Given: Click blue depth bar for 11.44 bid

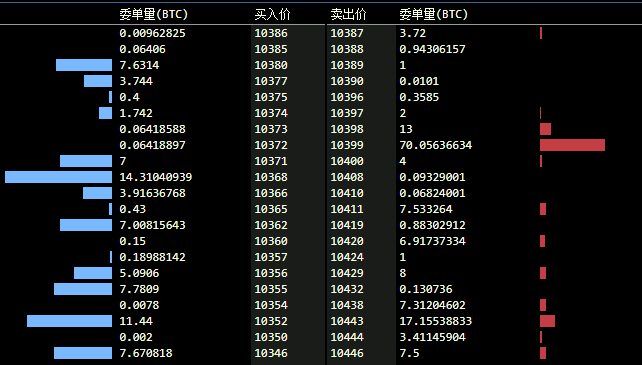Looking at the screenshot, I should [x=70, y=321].
